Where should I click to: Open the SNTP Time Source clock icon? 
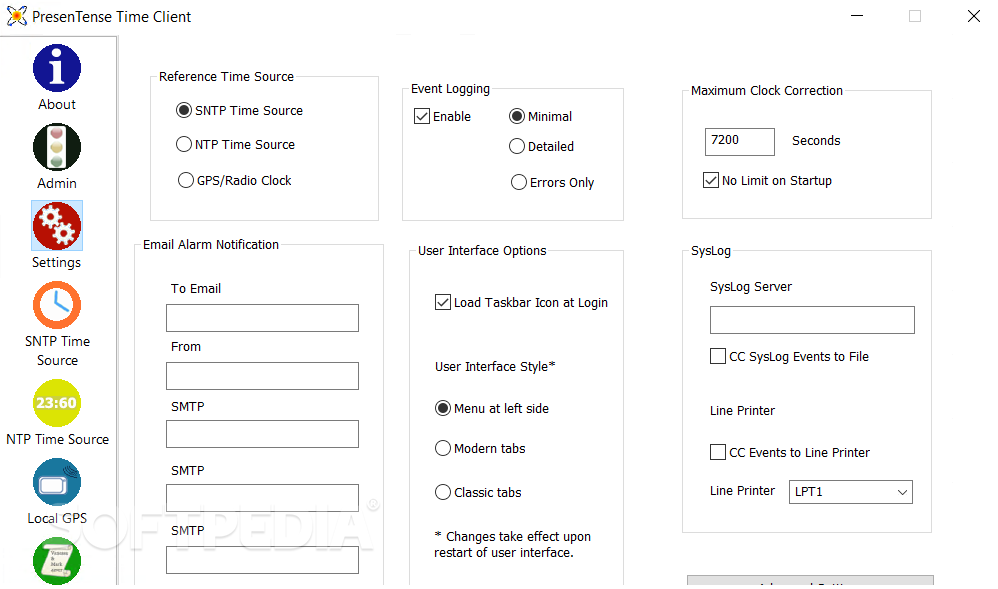click(x=57, y=305)
